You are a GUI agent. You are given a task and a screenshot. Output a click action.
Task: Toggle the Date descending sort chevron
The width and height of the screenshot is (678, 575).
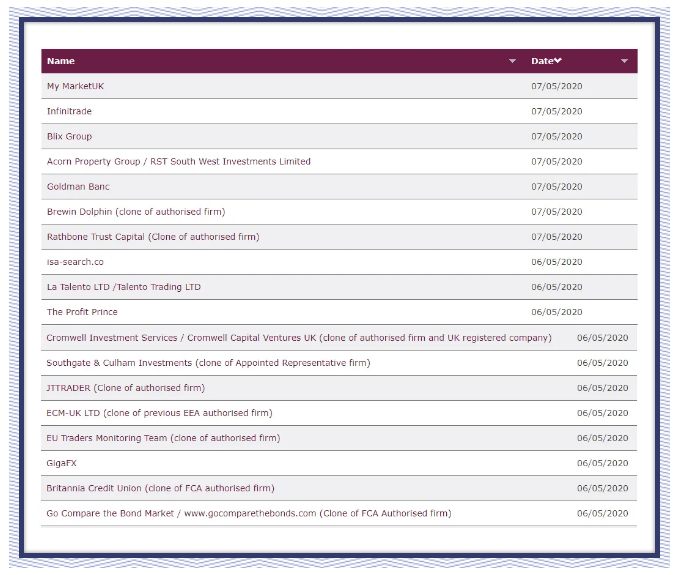coord(558,61)
